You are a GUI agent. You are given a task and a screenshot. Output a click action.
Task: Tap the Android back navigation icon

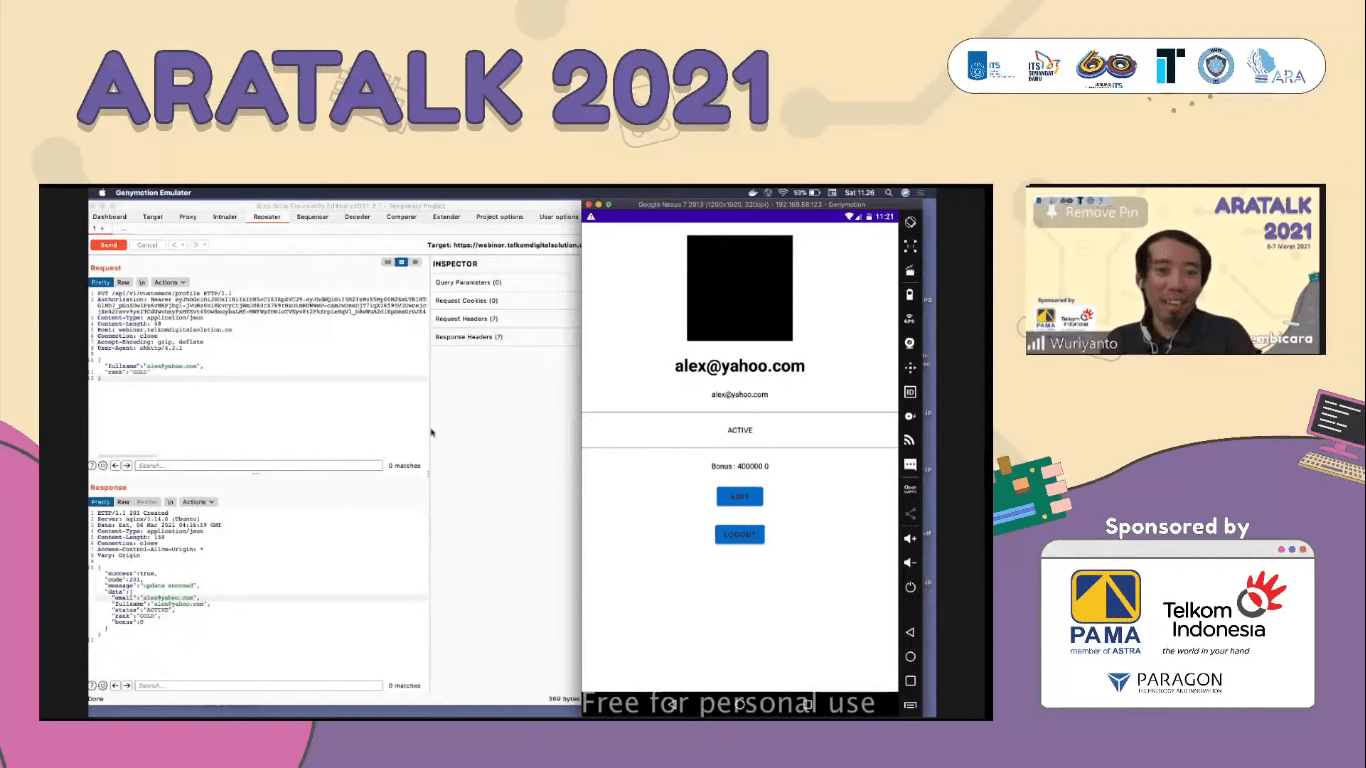910,633
